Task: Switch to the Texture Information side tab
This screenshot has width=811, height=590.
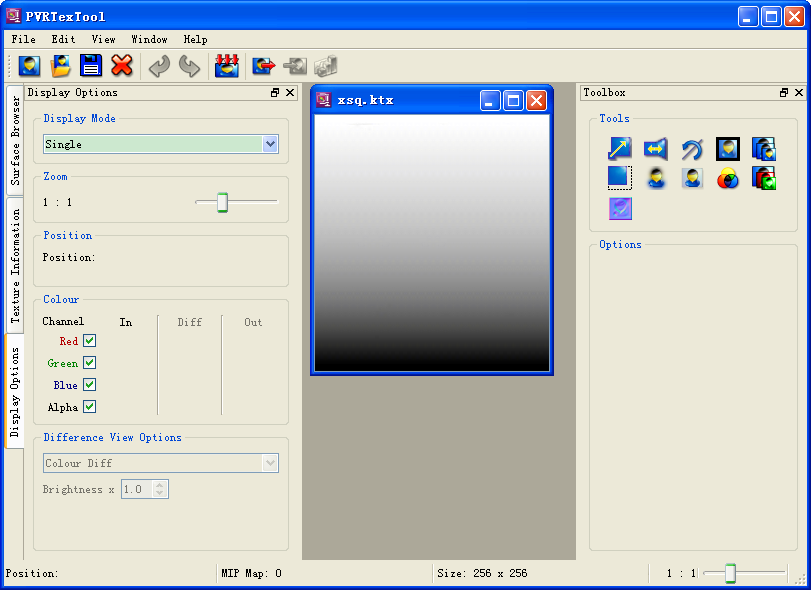Action: (x=15, y=263)
